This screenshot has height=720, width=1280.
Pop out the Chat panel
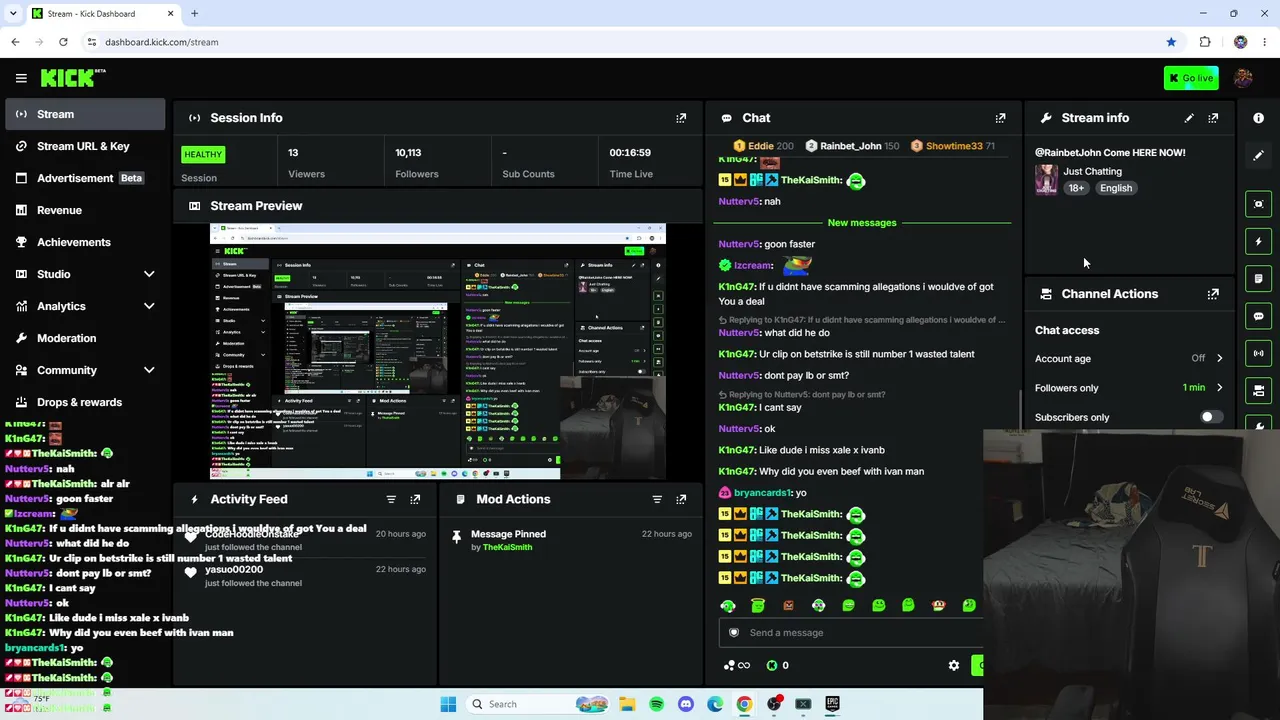(x=1000, y=118)
